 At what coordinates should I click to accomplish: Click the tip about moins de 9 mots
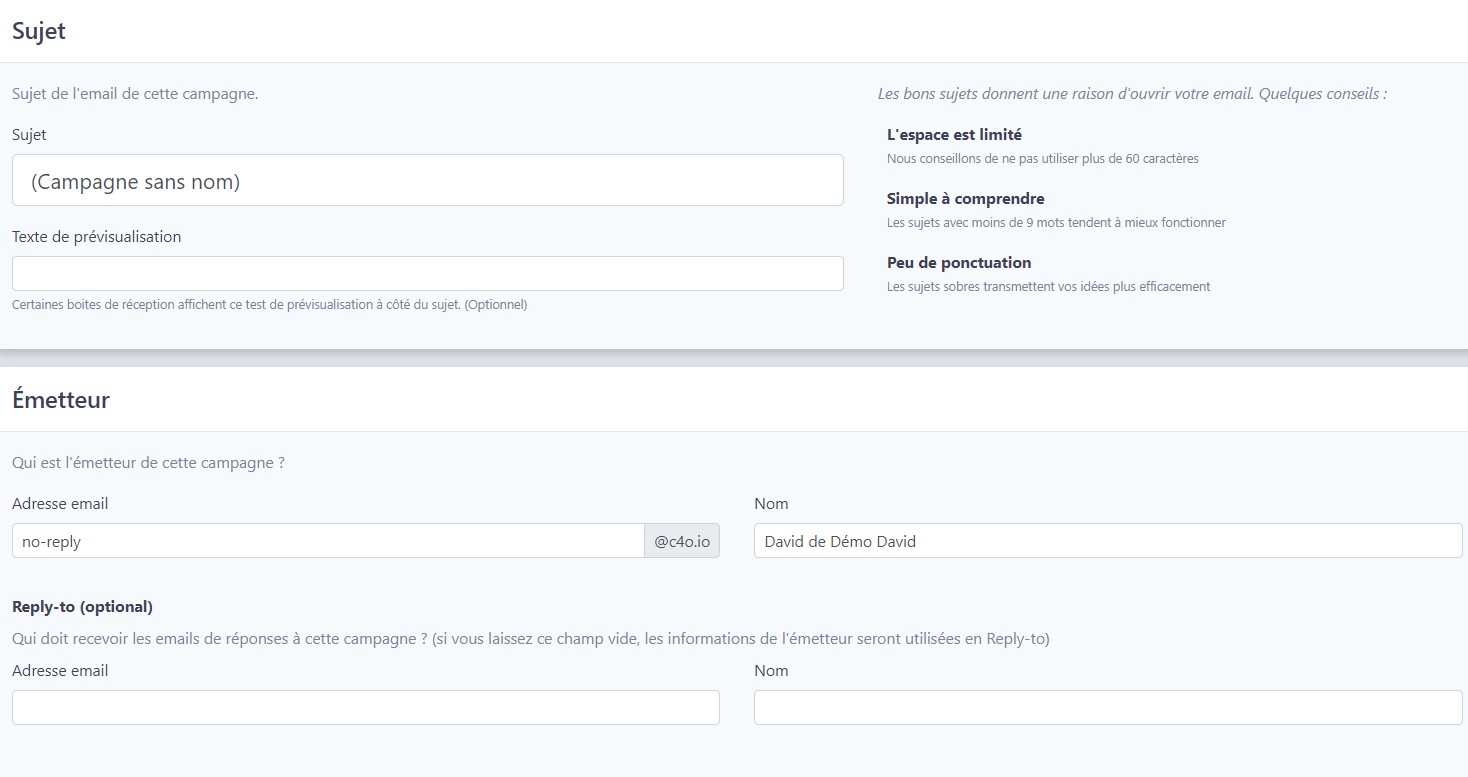click(1056, 223)
